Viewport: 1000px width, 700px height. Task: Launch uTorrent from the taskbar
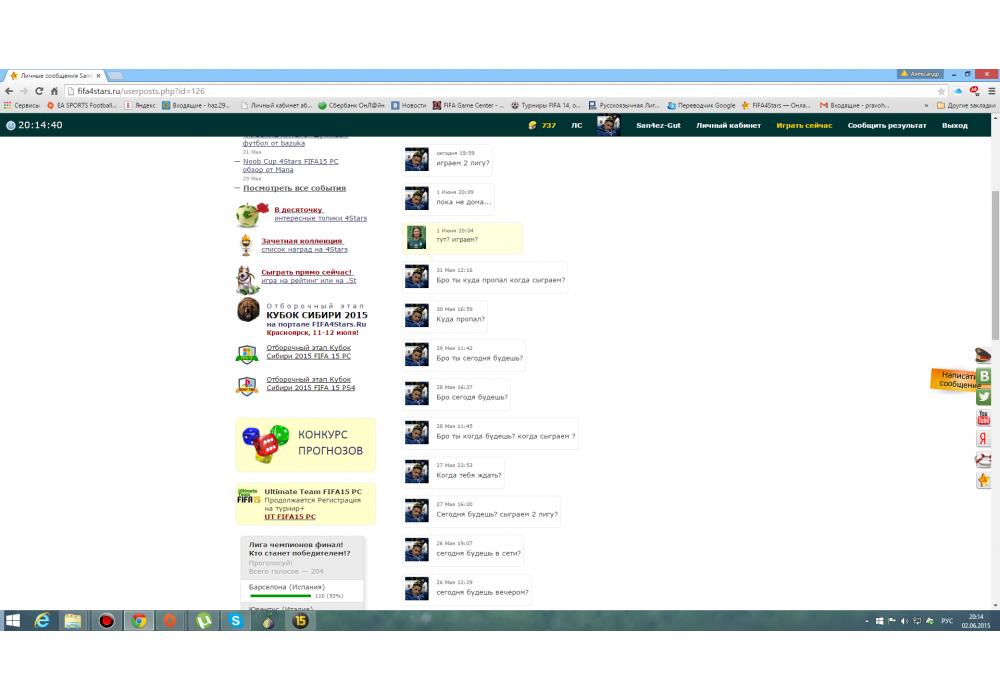(203, 621)
